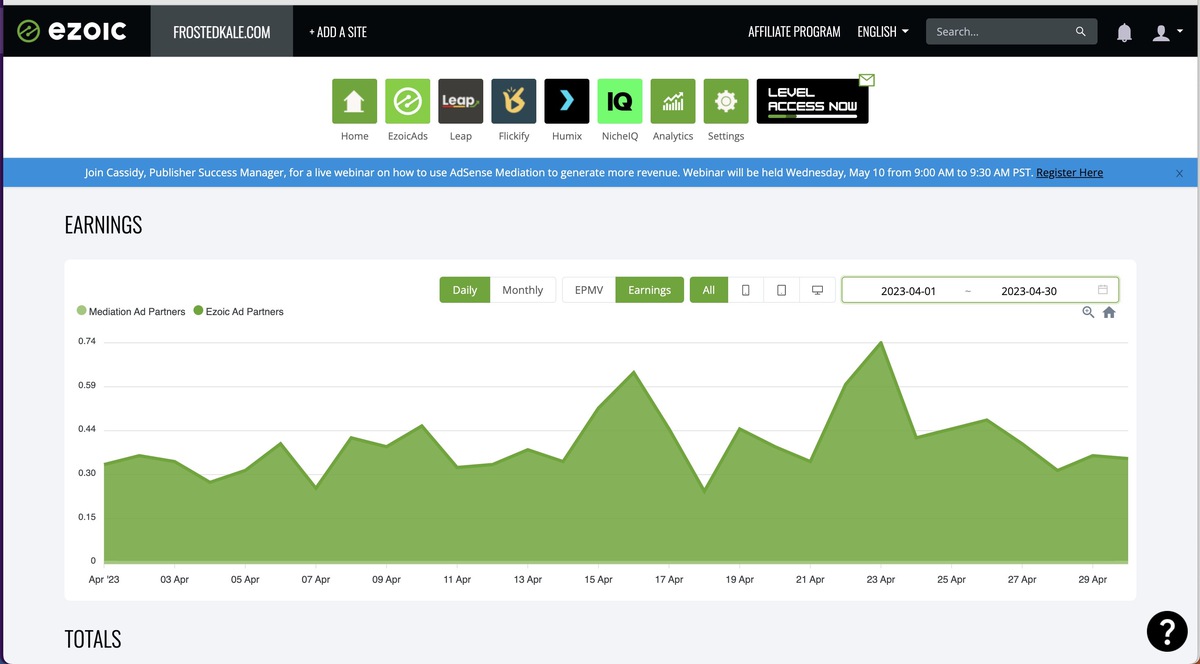Open the NicheIQ app icon
This screenshot has width=1200, height=664.
(620, 101)
